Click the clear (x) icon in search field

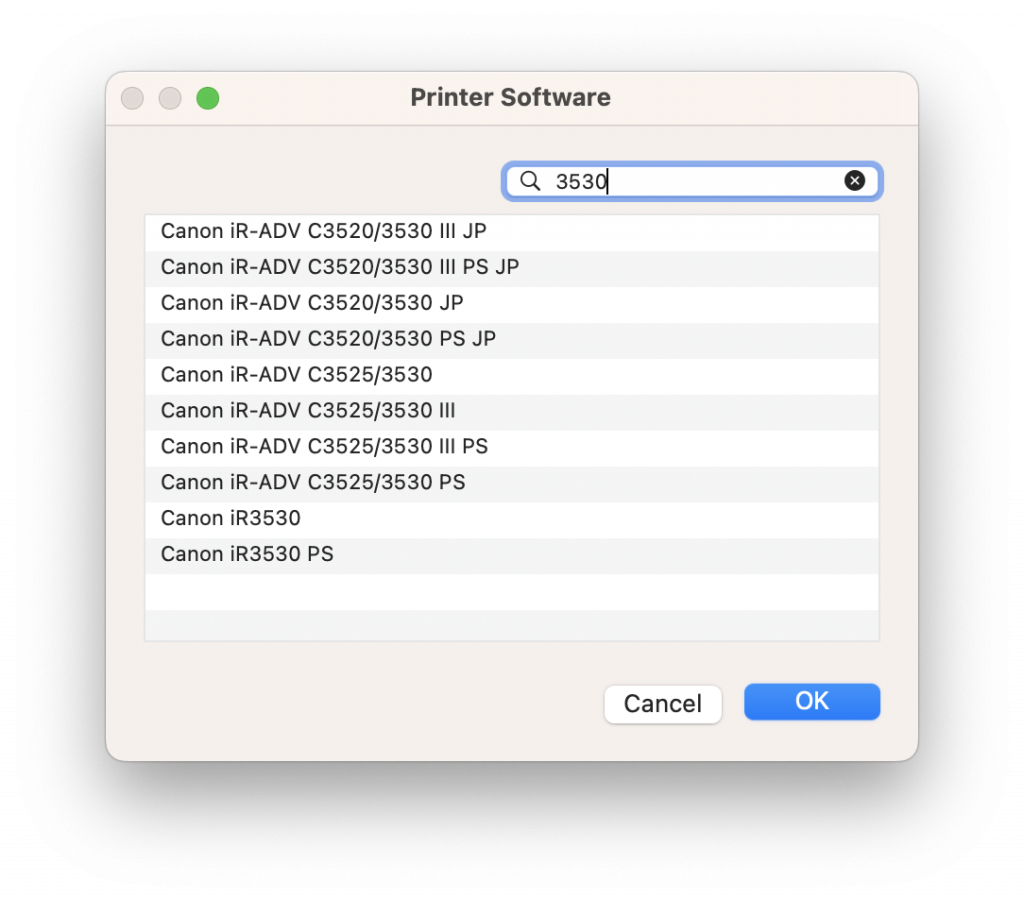click(x=855, y=180)
